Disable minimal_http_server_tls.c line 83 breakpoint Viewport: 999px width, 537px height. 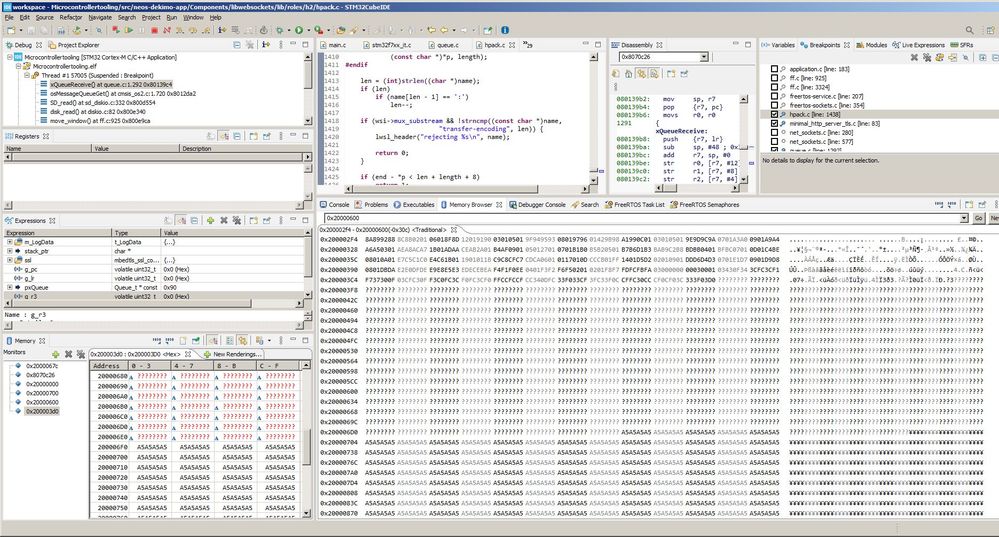pos(775,123)
